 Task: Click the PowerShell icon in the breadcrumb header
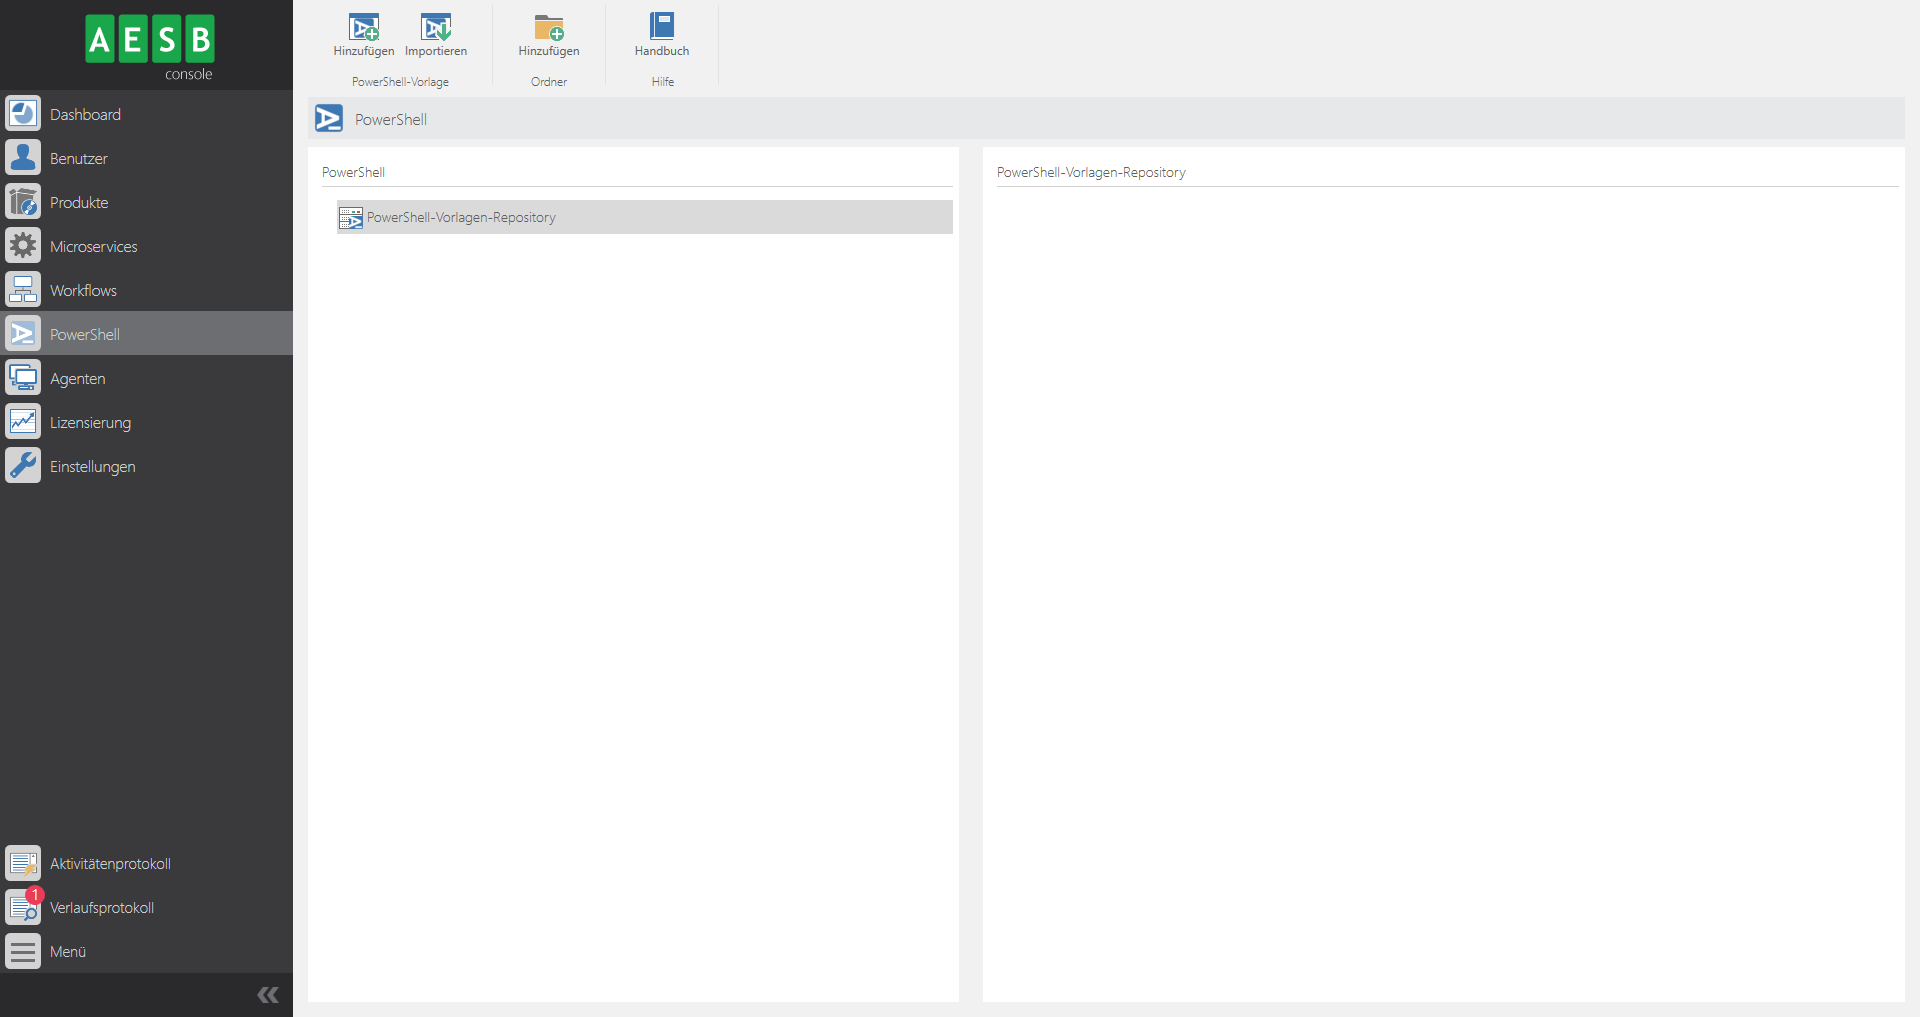tap(328, 118)
